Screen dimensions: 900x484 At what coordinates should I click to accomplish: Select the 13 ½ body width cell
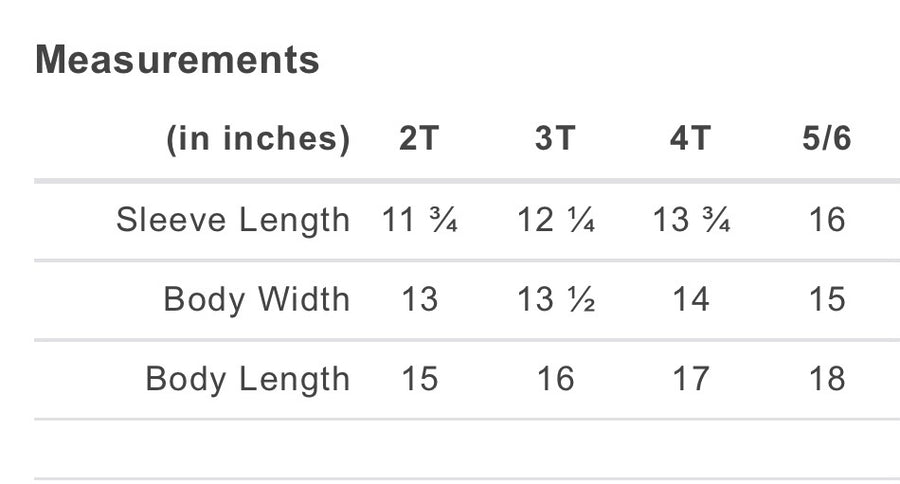556,299
